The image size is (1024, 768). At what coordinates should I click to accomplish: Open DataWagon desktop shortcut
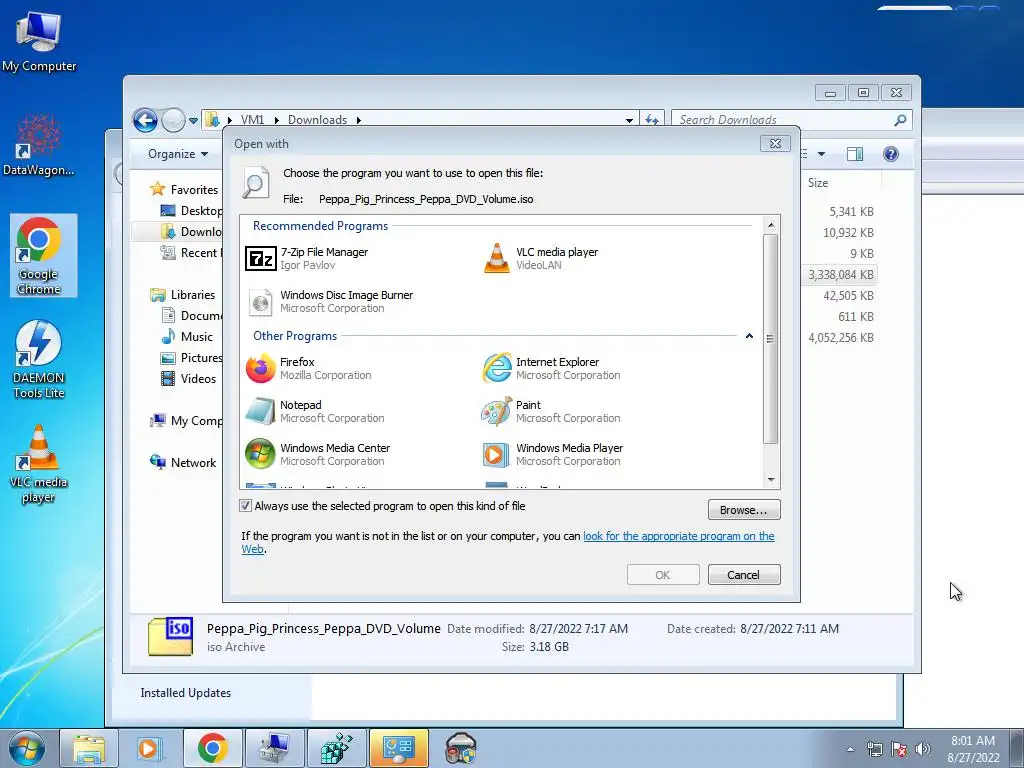[x=39, y=145]
